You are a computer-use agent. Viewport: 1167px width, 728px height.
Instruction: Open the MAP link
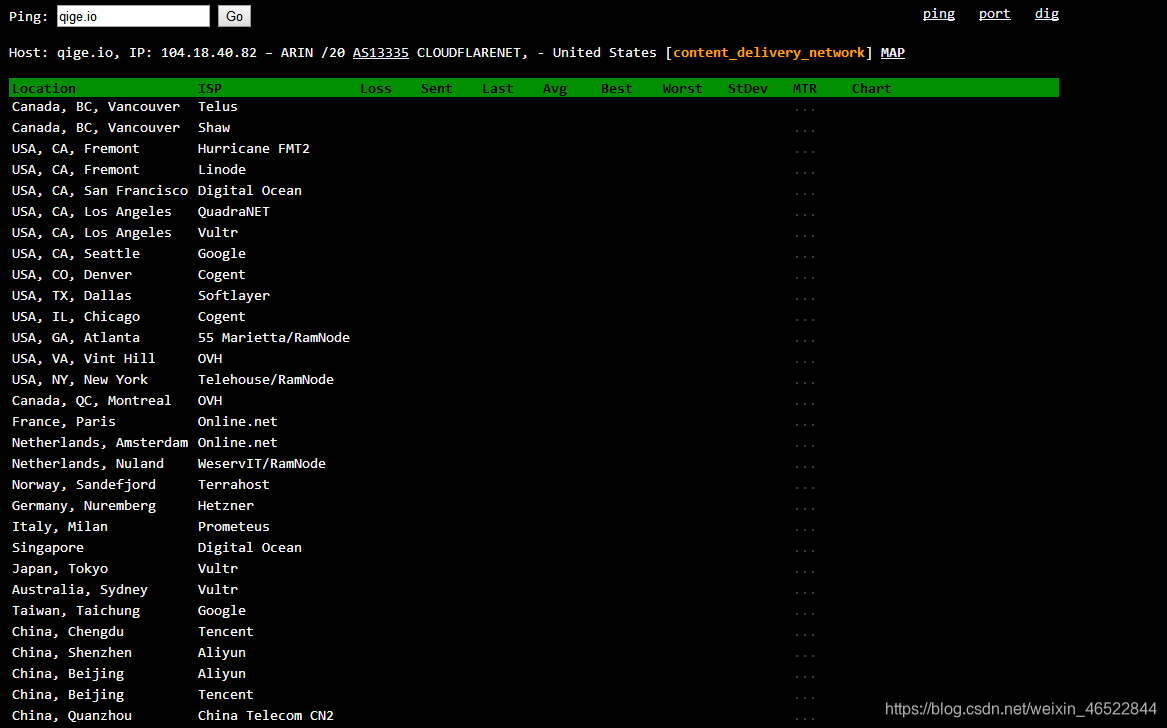tap(892, 53)
